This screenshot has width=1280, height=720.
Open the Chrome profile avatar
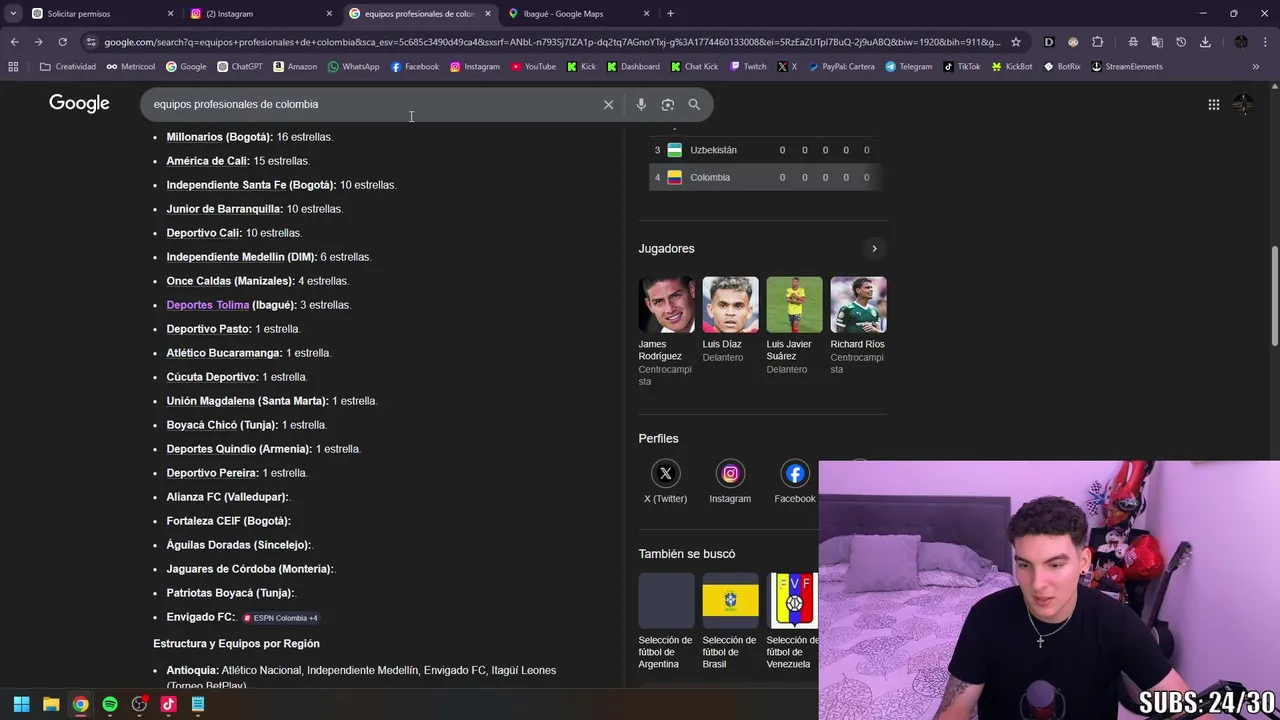[1241, 42]
